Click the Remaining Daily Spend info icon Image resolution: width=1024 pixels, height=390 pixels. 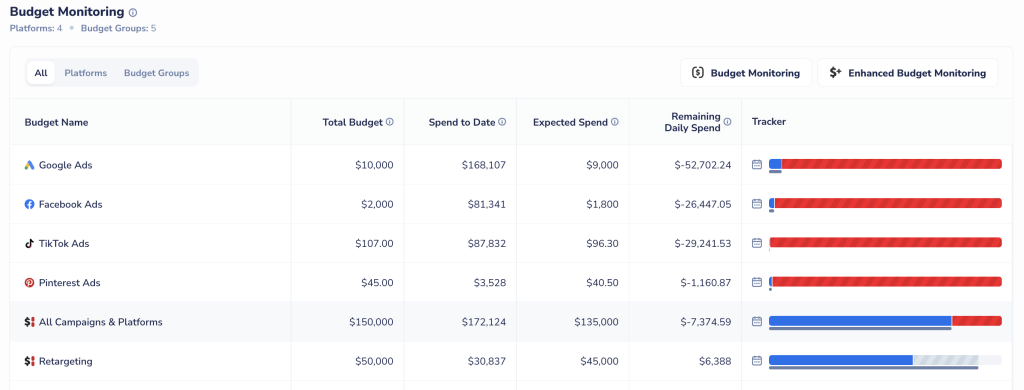click(x=728, y=122)
